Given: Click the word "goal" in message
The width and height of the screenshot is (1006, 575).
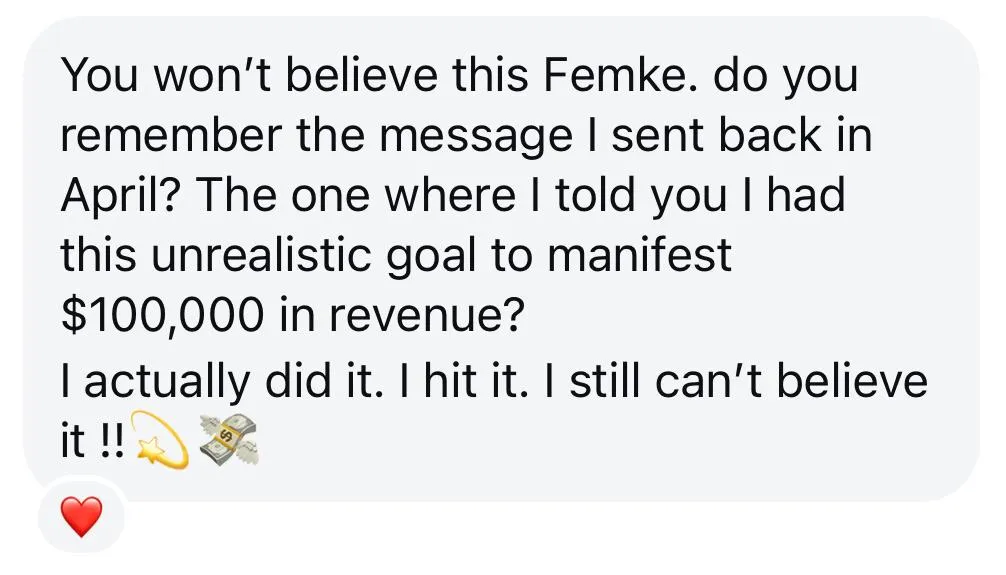Looking at the screenshot, I should [x=432, y=257].
